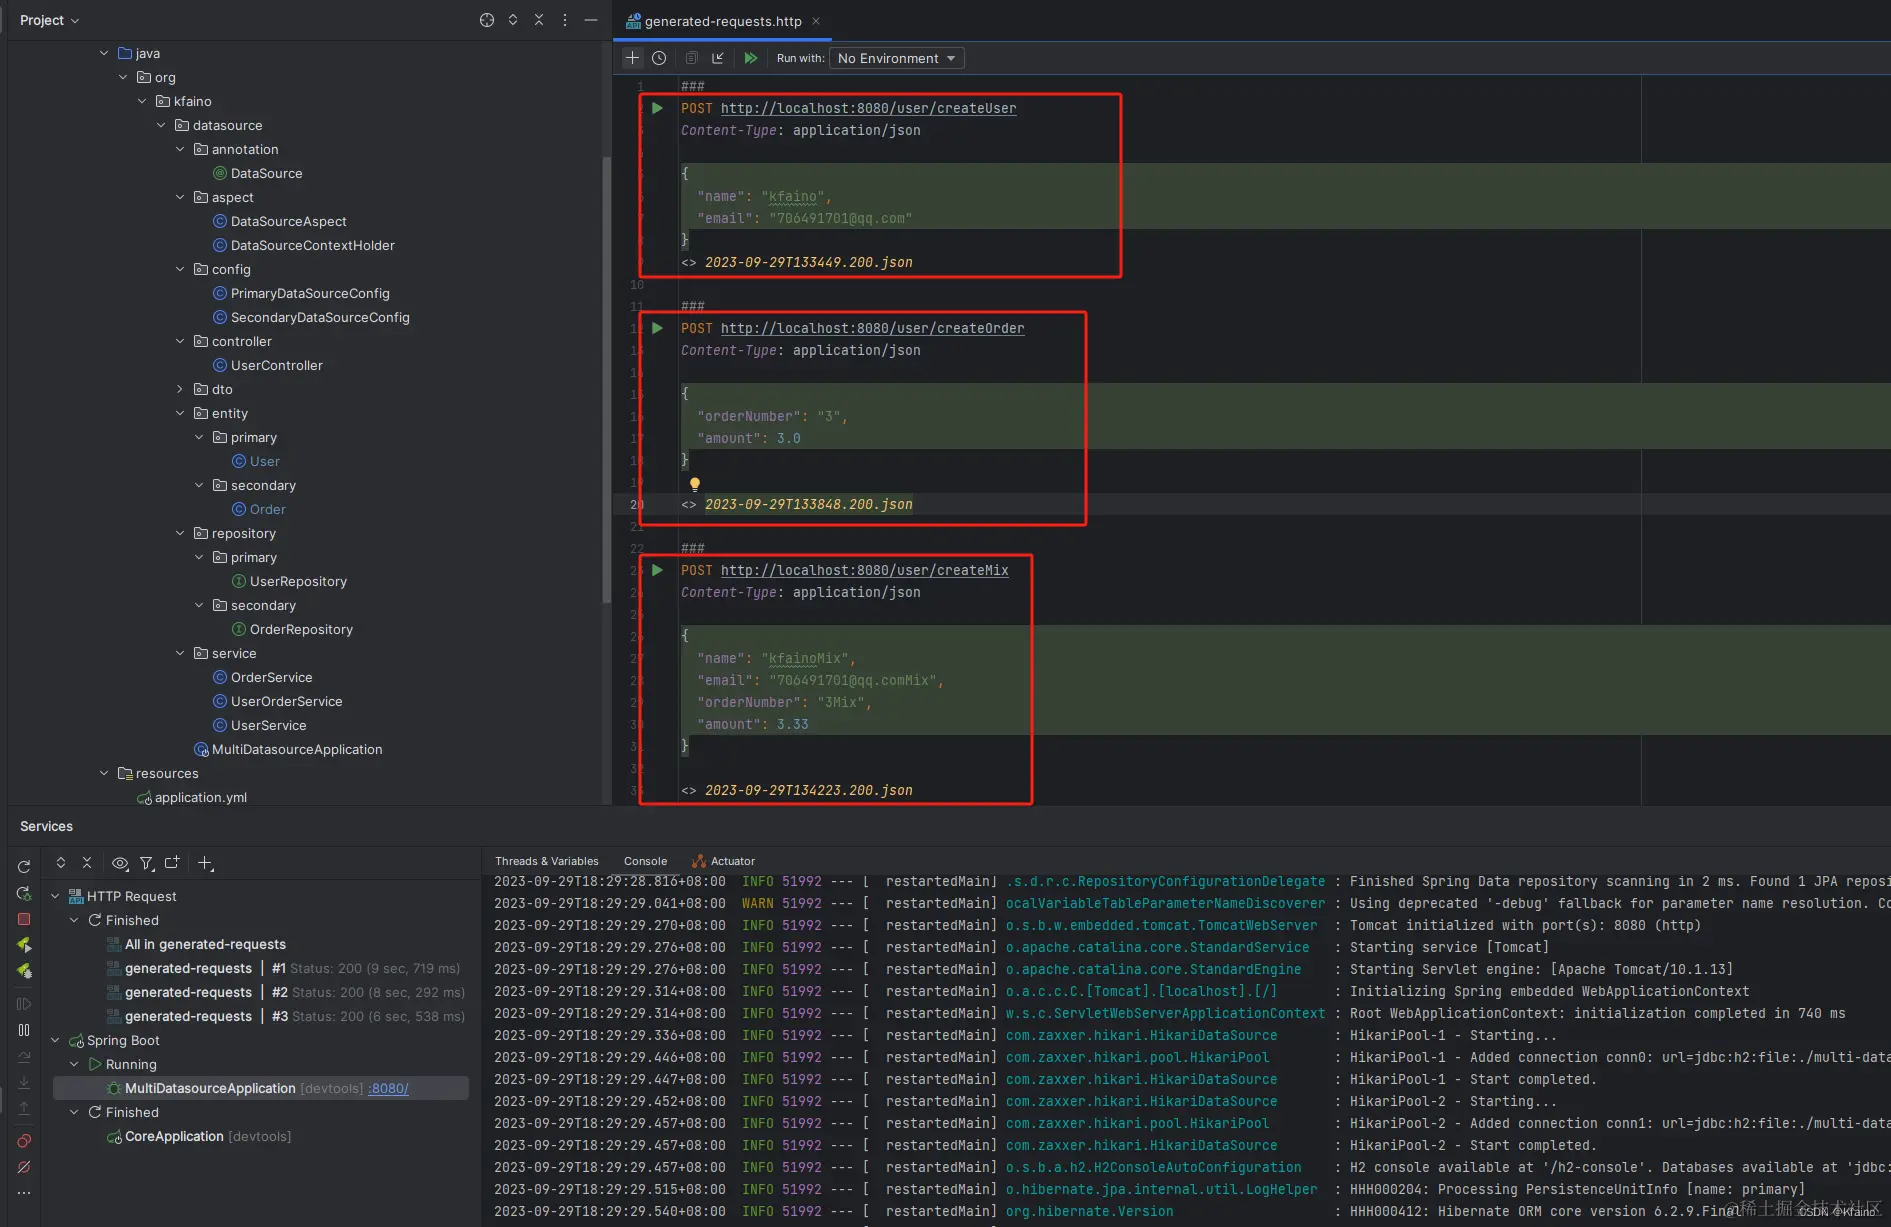Open the Project view dropdown
The image size is (1891, 1227).
click(49, 20)
